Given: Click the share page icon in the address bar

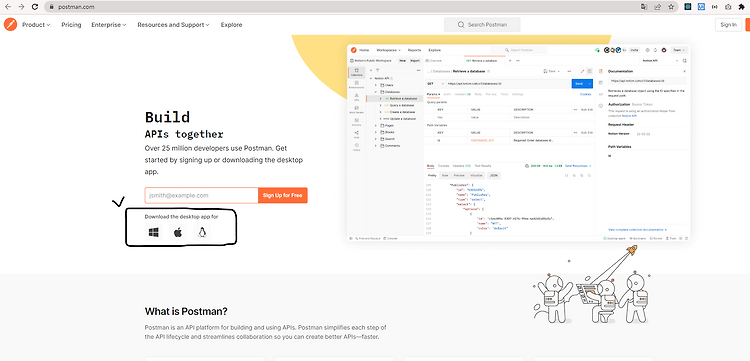Looking at the screenshot, I should click(658, 7).
